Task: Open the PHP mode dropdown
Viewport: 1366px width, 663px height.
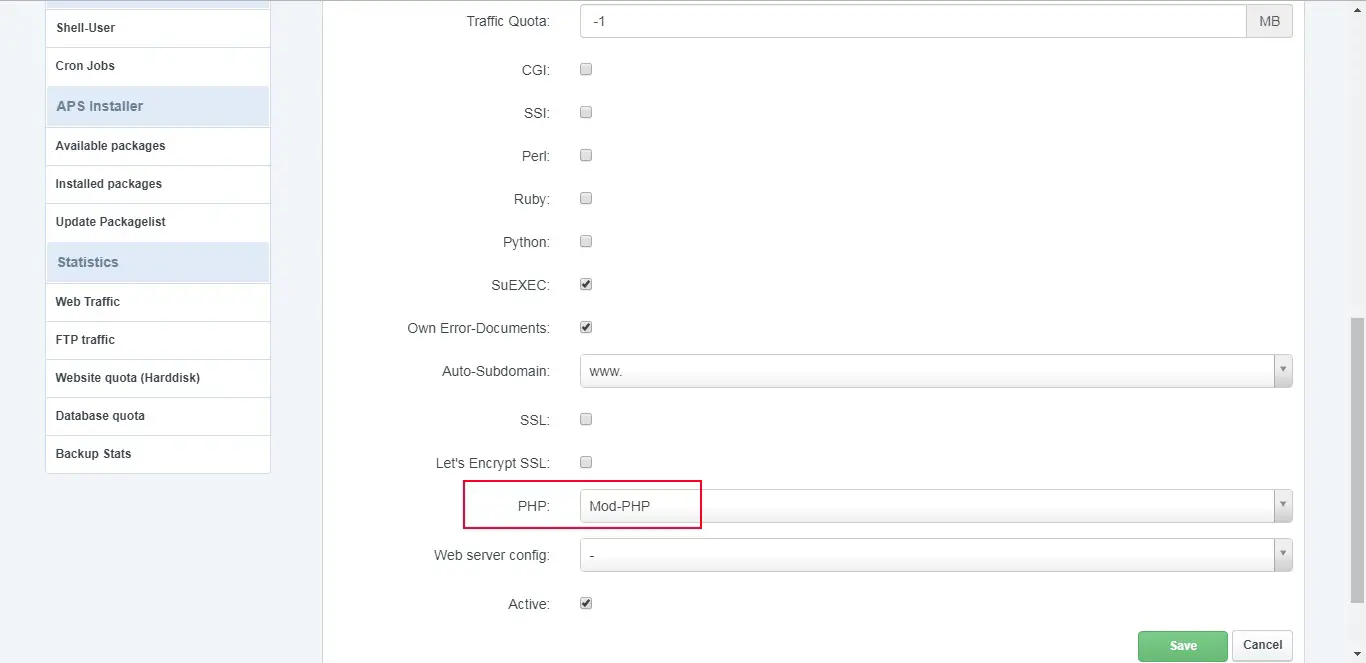Action: (1282, 505)
